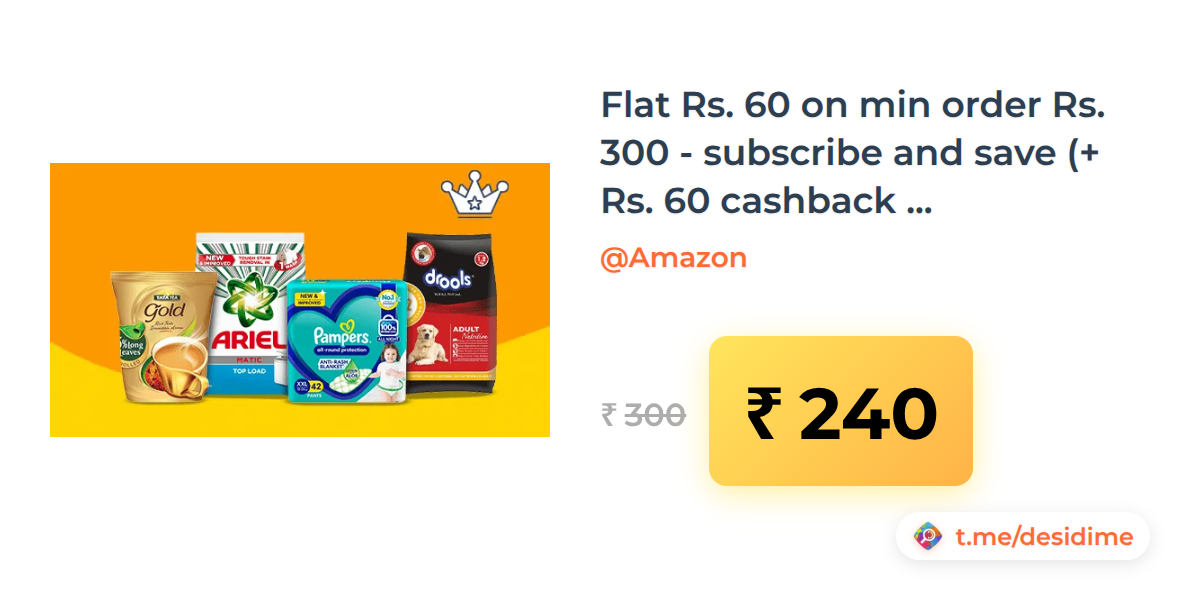Click the ₹ 240 deal price button
Viewport: 1200px width, 600px height.
coord(841,411)
